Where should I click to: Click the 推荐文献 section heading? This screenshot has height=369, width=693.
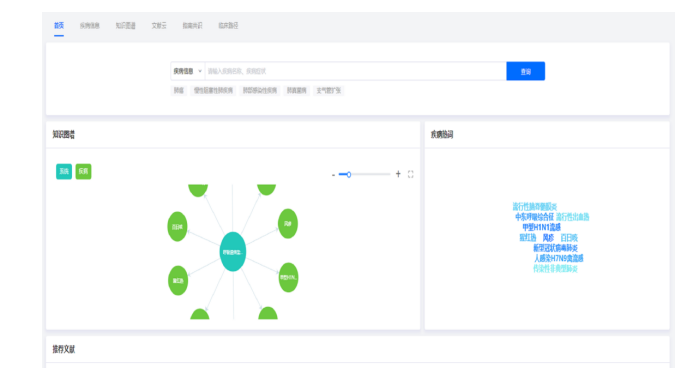point(64,350)
